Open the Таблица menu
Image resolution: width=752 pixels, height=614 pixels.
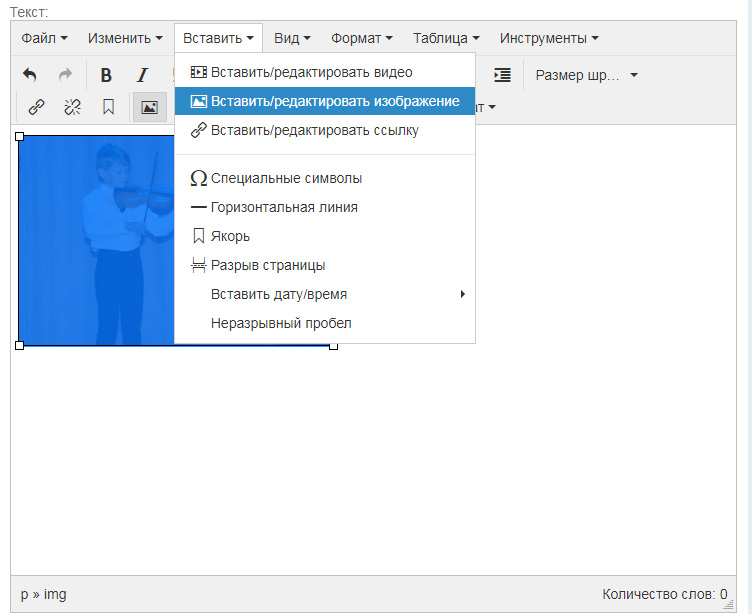[446, 38]
